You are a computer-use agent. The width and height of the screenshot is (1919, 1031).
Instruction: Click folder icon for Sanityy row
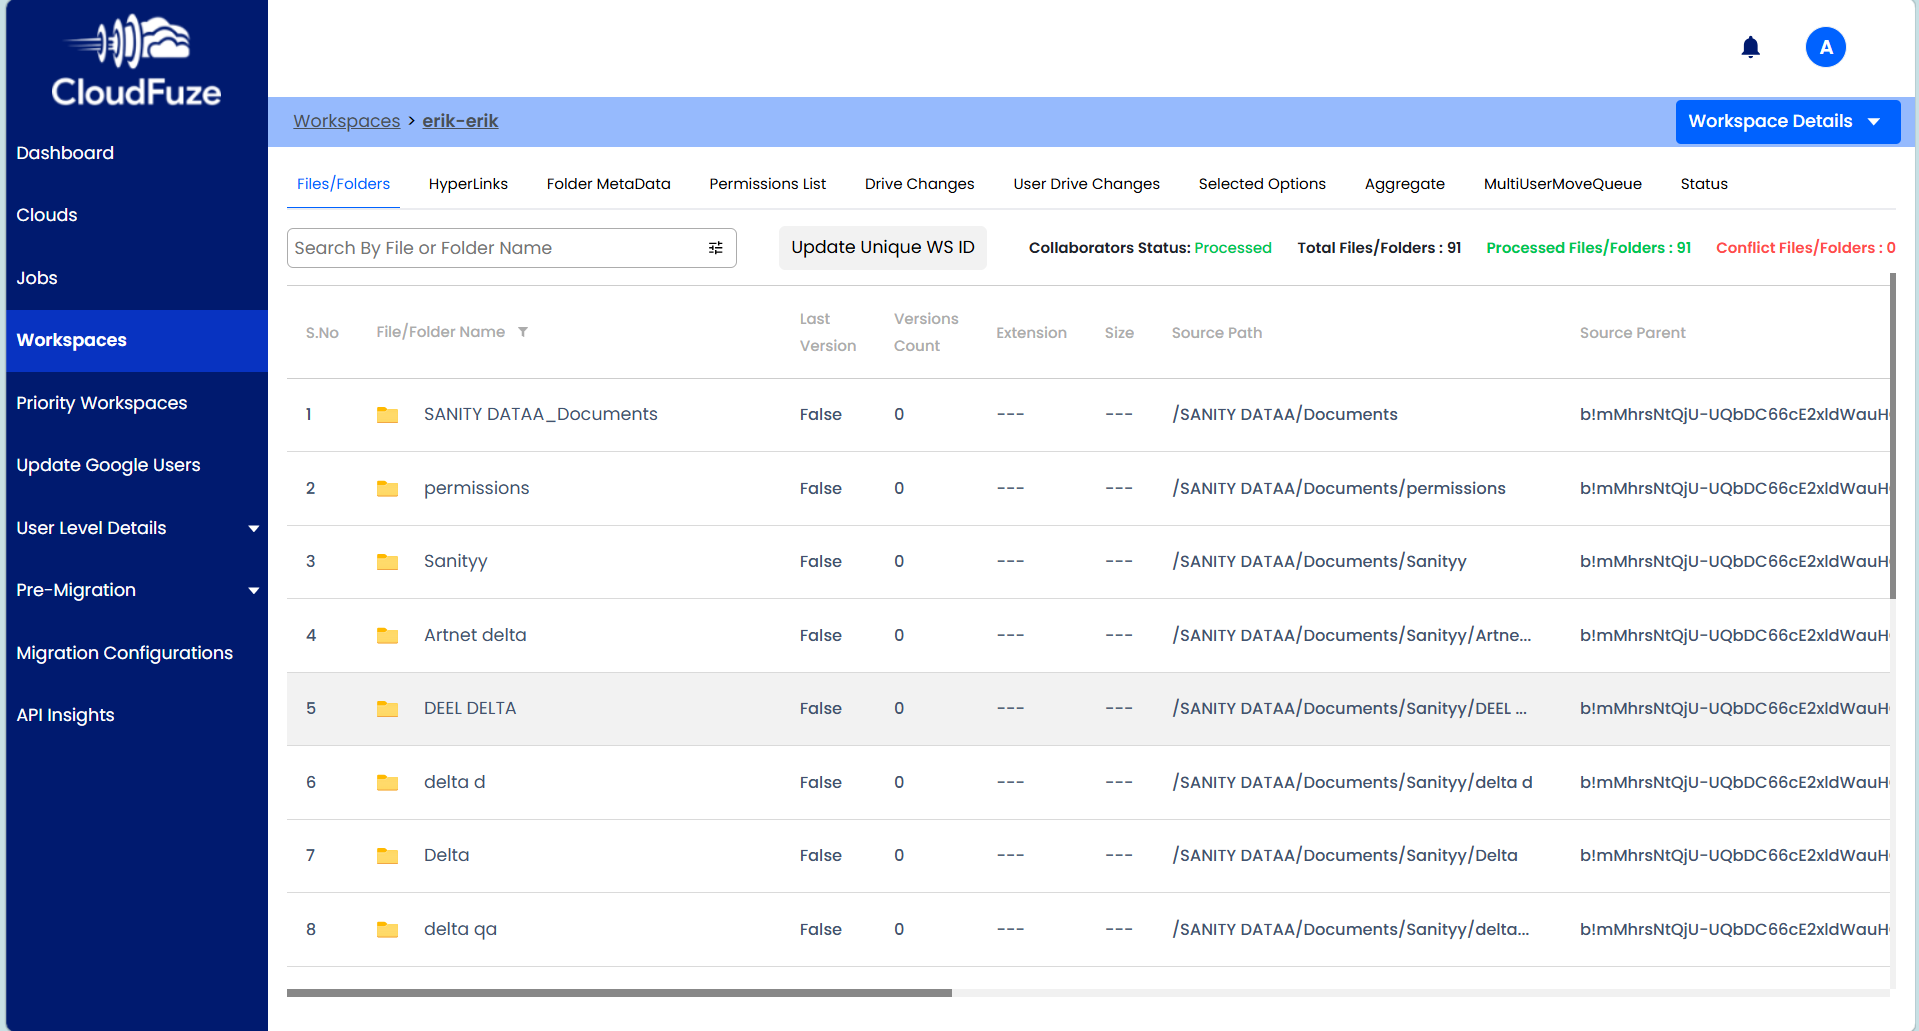(387, 562)
